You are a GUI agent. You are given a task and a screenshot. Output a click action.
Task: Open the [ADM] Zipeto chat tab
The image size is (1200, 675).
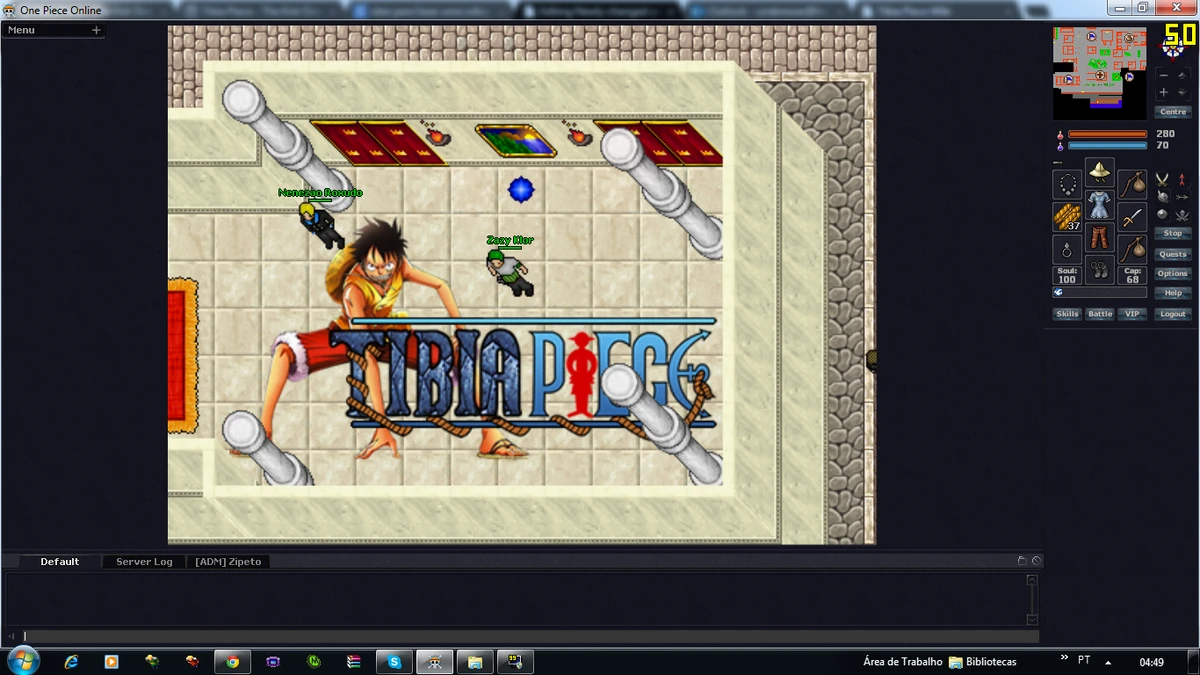point(230,561)
